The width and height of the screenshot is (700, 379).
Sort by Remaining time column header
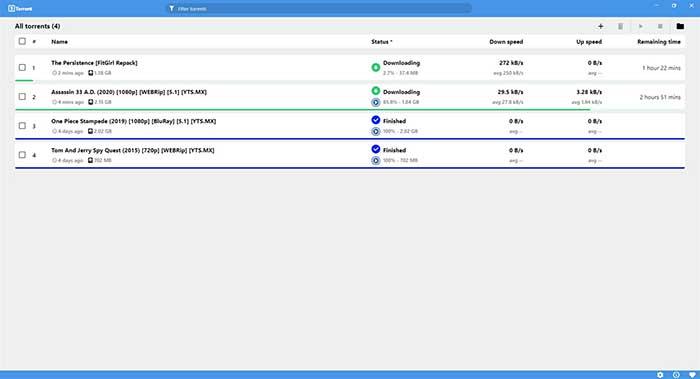(x=658, y=42)
